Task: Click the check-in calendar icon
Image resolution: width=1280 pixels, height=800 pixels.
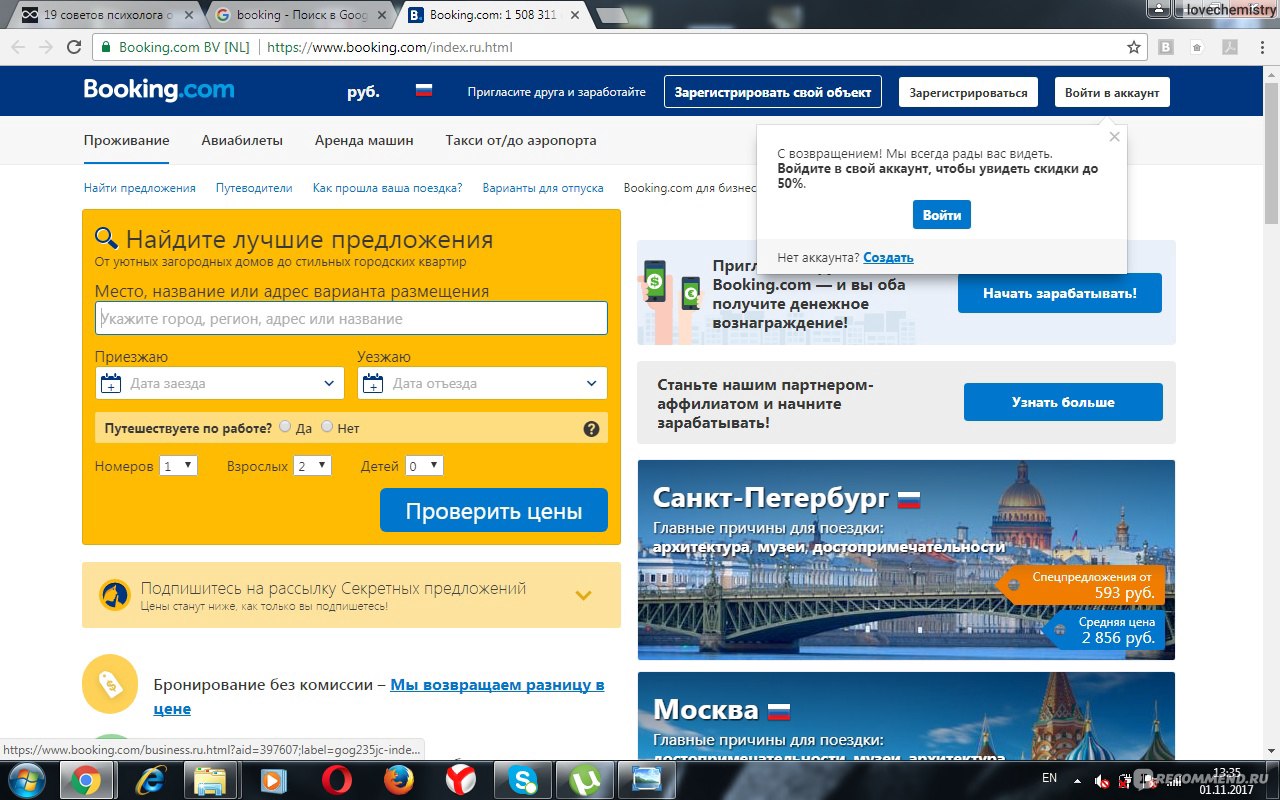Action: [x=111, y=383]
